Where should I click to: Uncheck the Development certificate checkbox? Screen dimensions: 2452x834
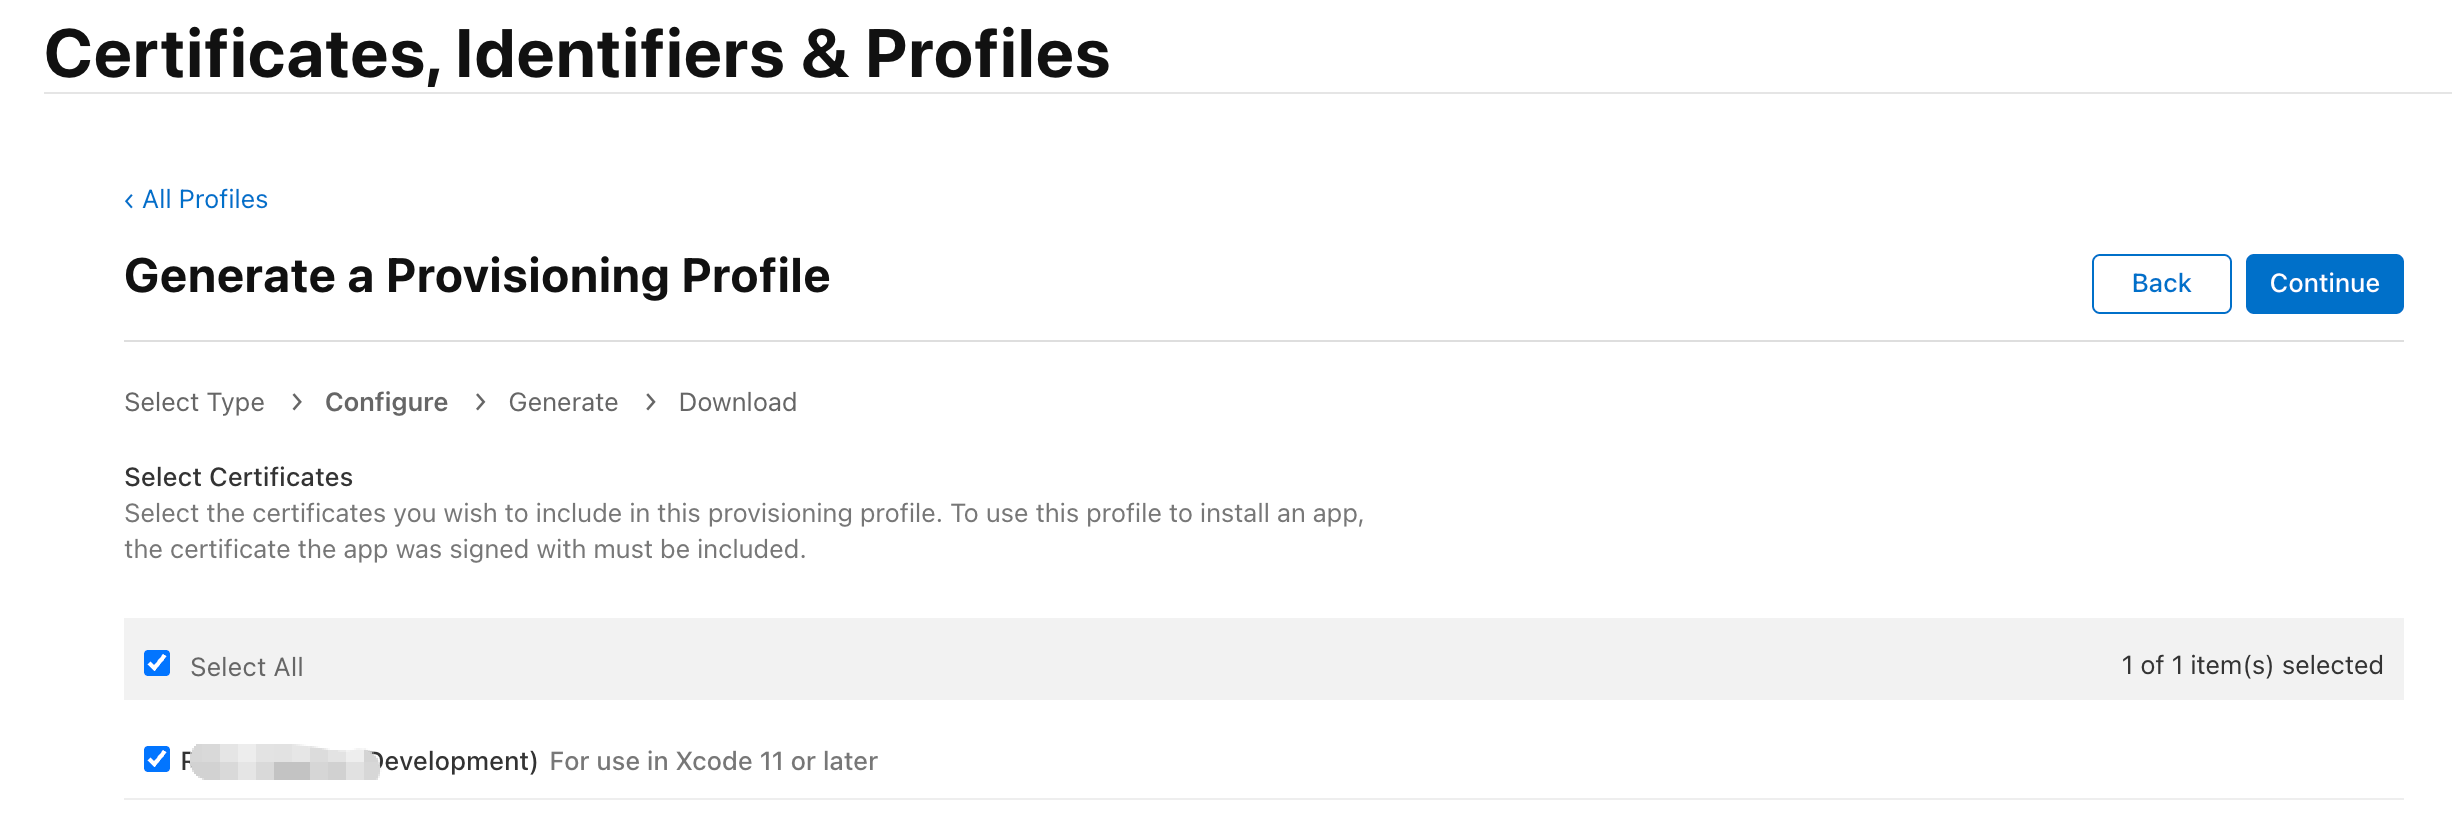pyautogui.click(x=157, y=759)
